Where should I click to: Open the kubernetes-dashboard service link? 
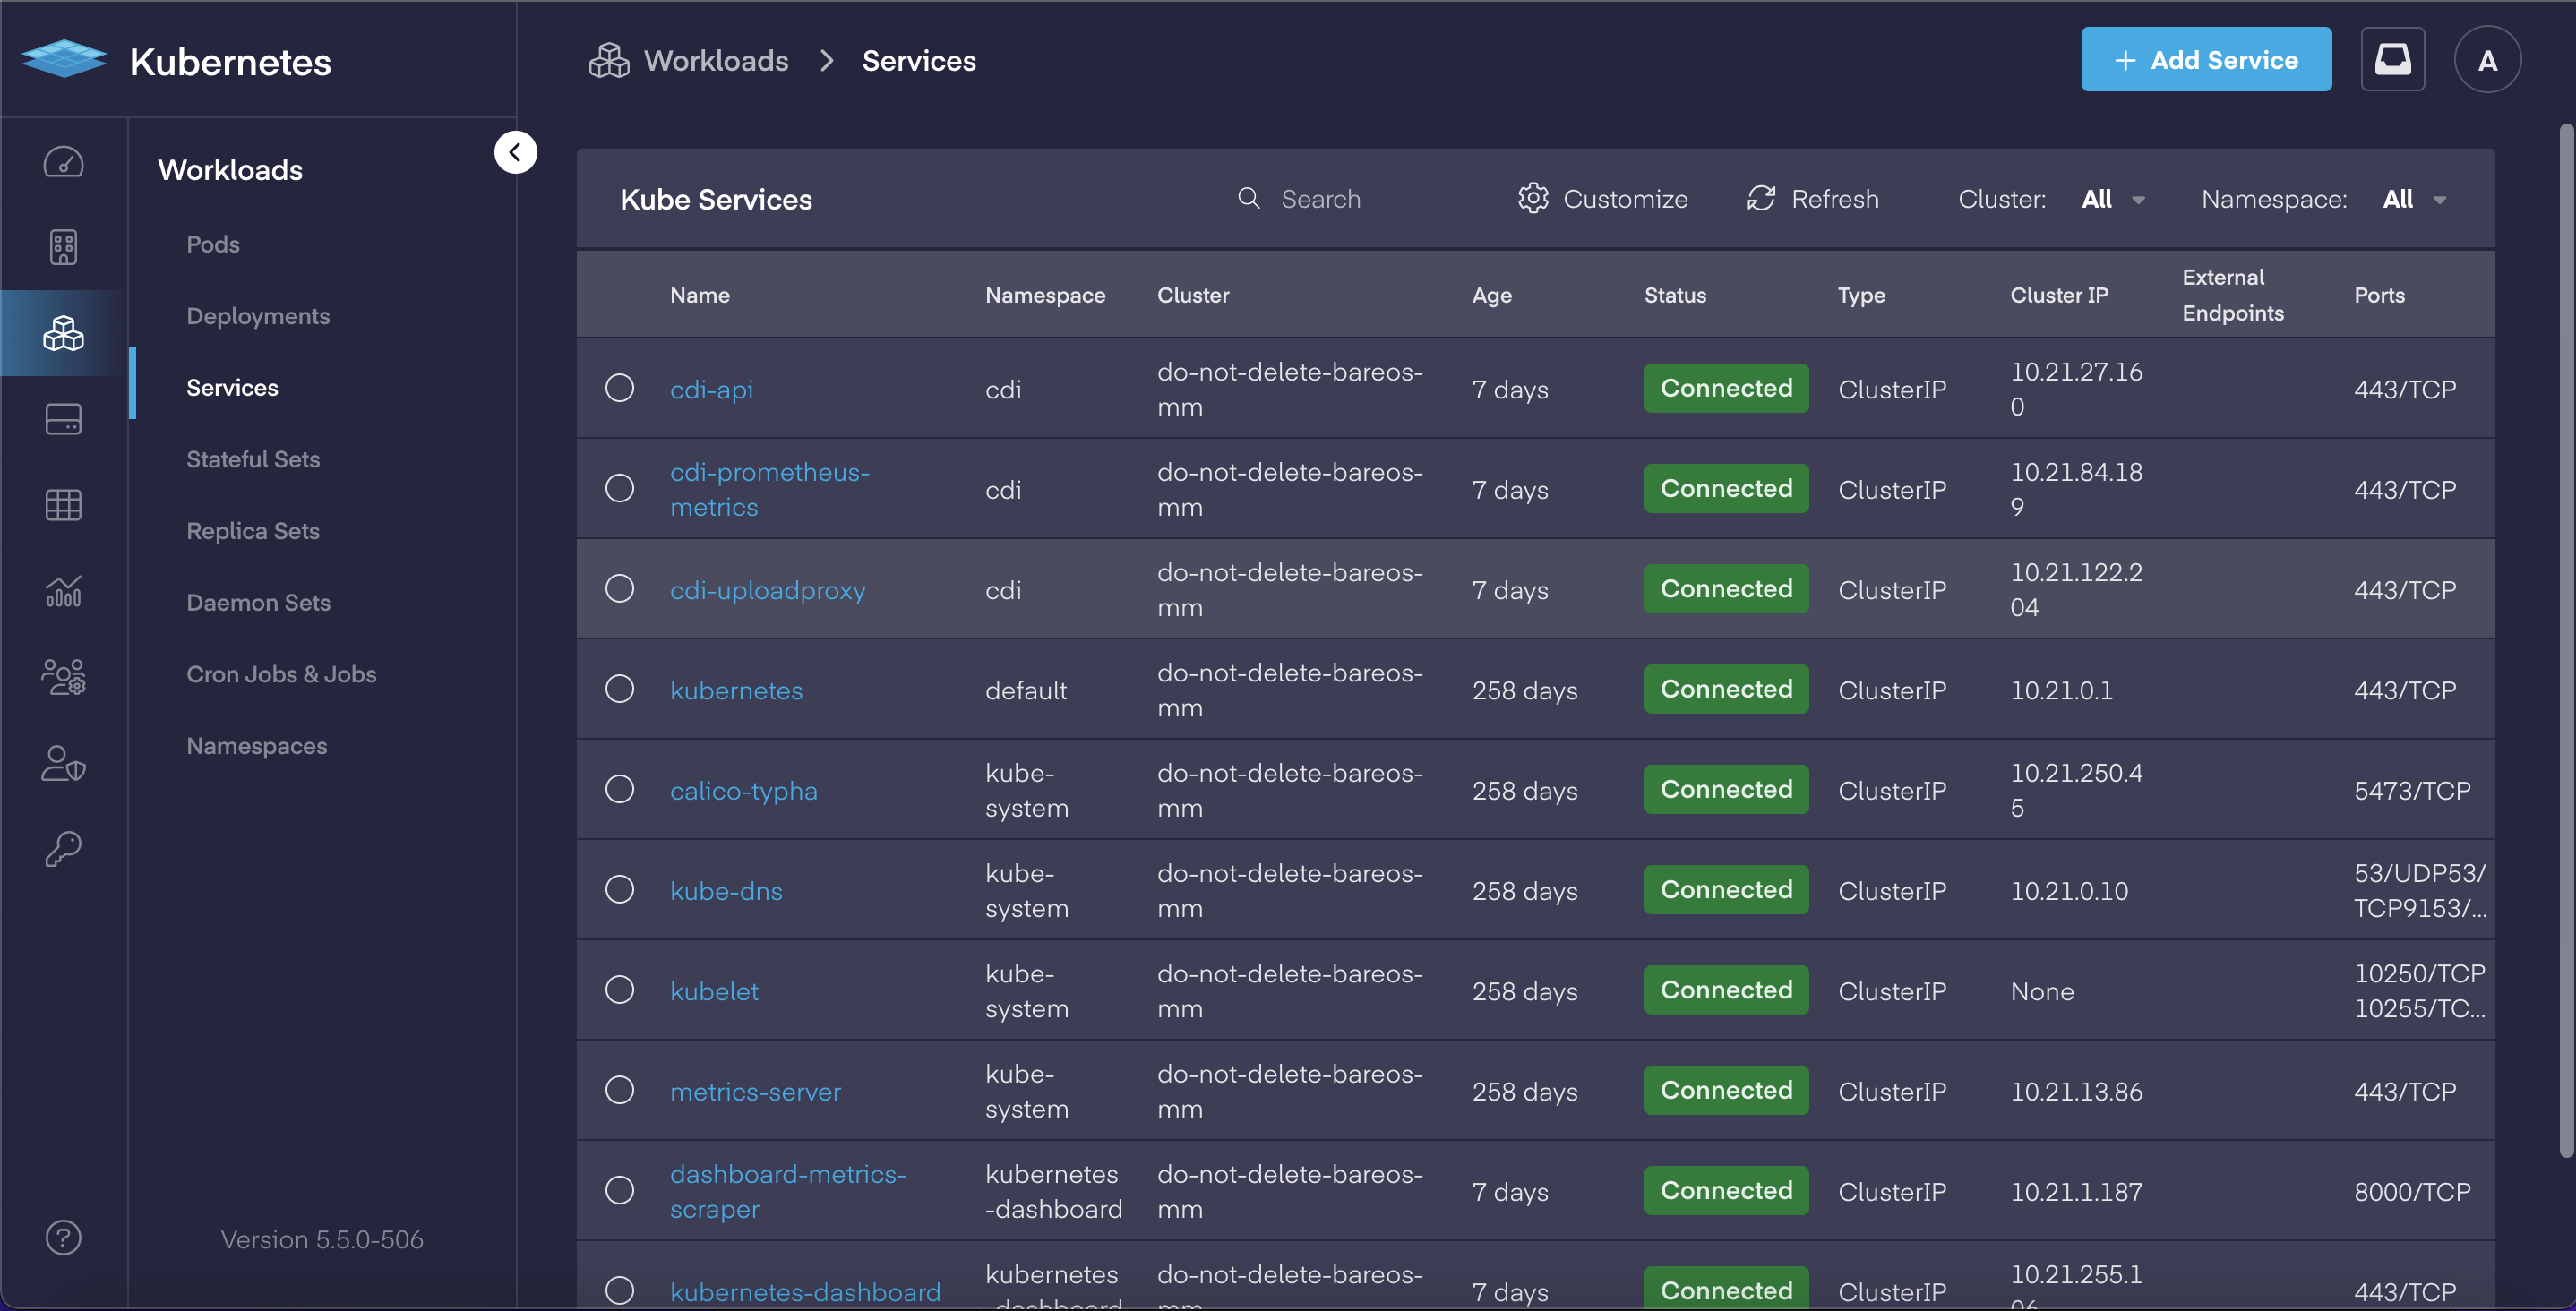pyautogui.click(x=805, y=1291)
